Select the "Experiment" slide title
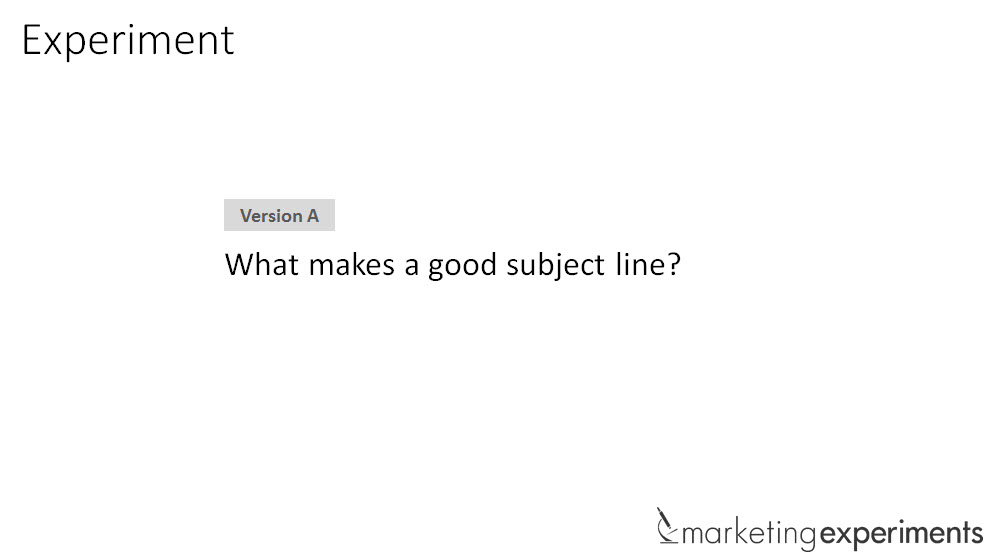The image size is (989, 556). [x=128, y=40]
